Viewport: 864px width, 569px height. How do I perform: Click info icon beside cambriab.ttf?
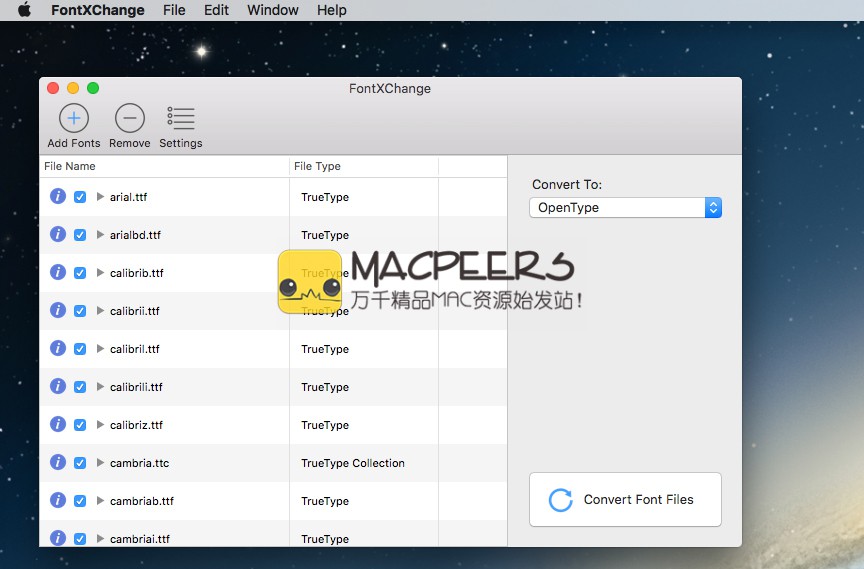(58, 501)
